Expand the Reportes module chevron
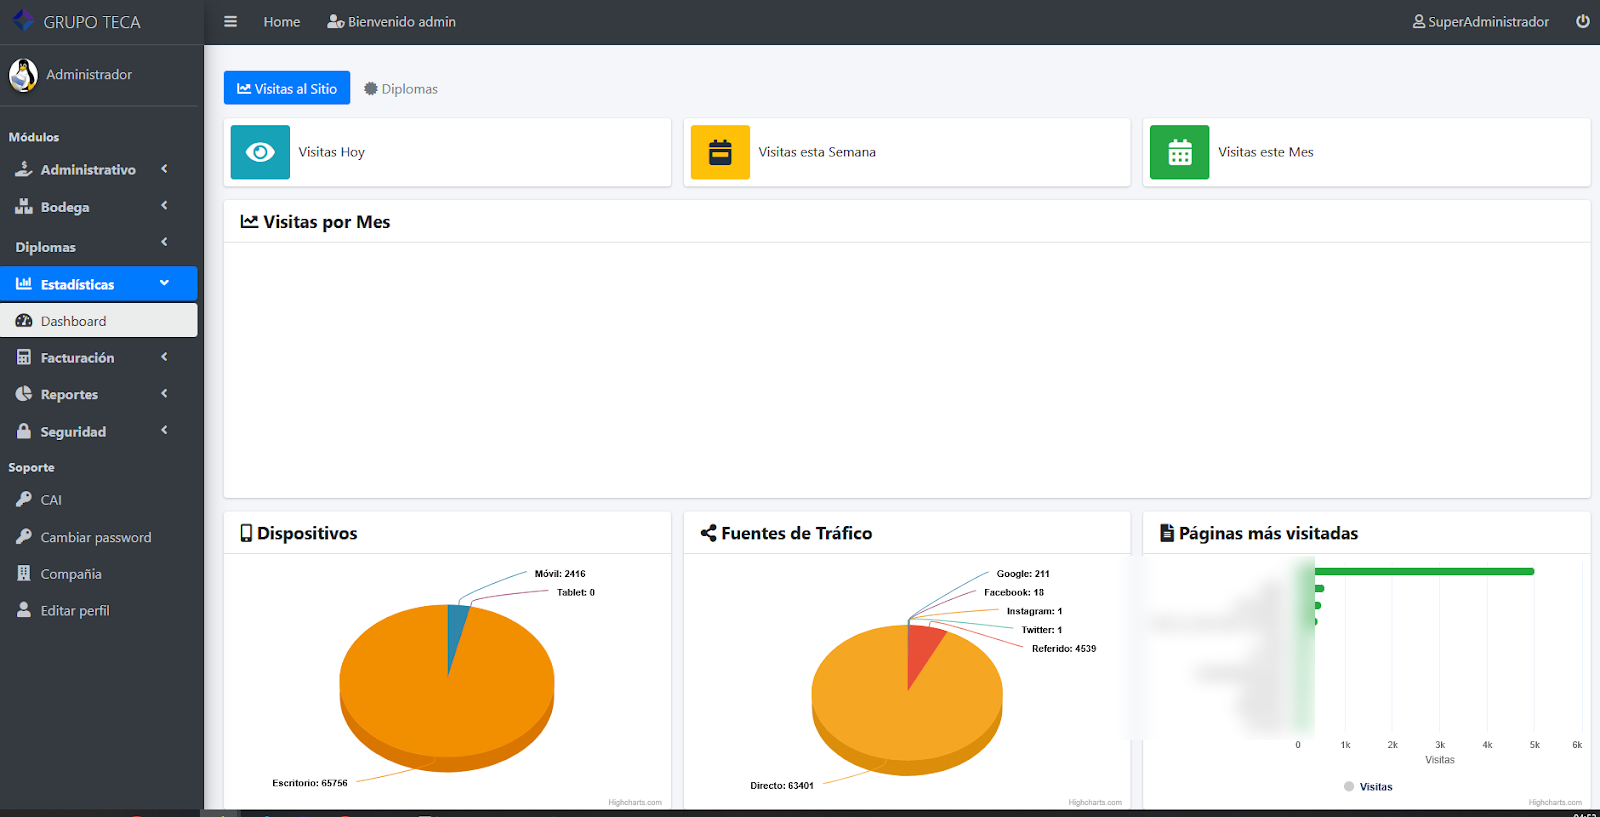 click(x=164, y=394)
